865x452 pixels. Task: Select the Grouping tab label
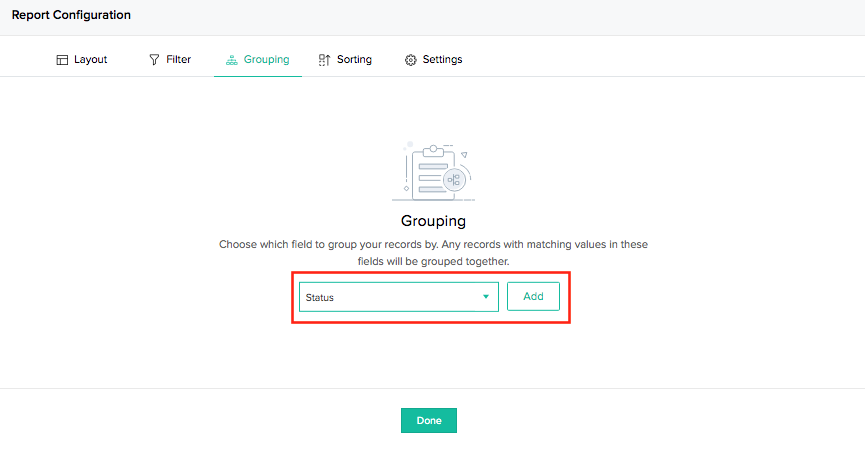pos(266,60)
